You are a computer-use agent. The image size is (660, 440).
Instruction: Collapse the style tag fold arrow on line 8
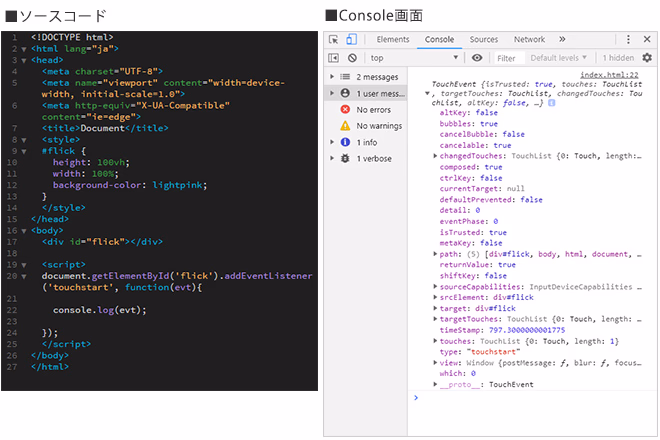pos(24,140)
